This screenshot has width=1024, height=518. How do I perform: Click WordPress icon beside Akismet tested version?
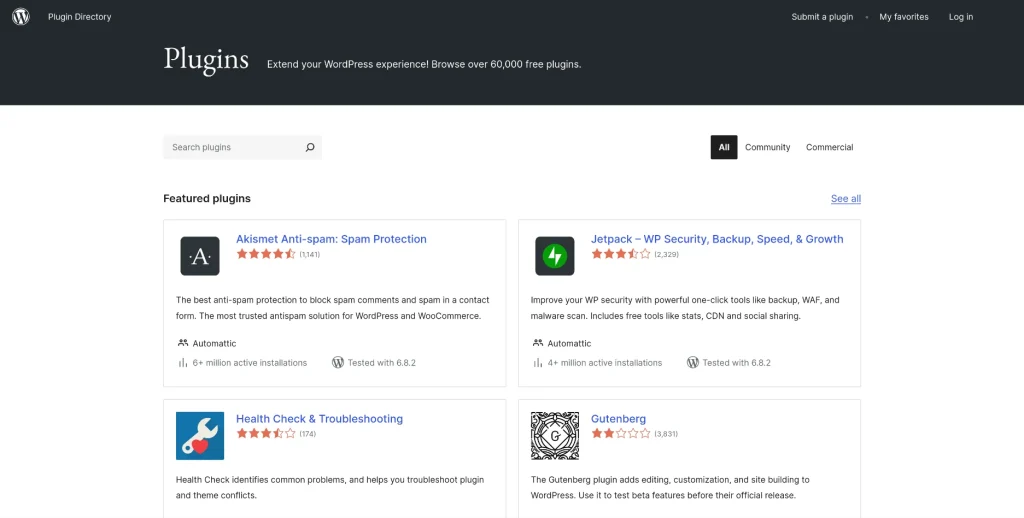click(338, 363)
